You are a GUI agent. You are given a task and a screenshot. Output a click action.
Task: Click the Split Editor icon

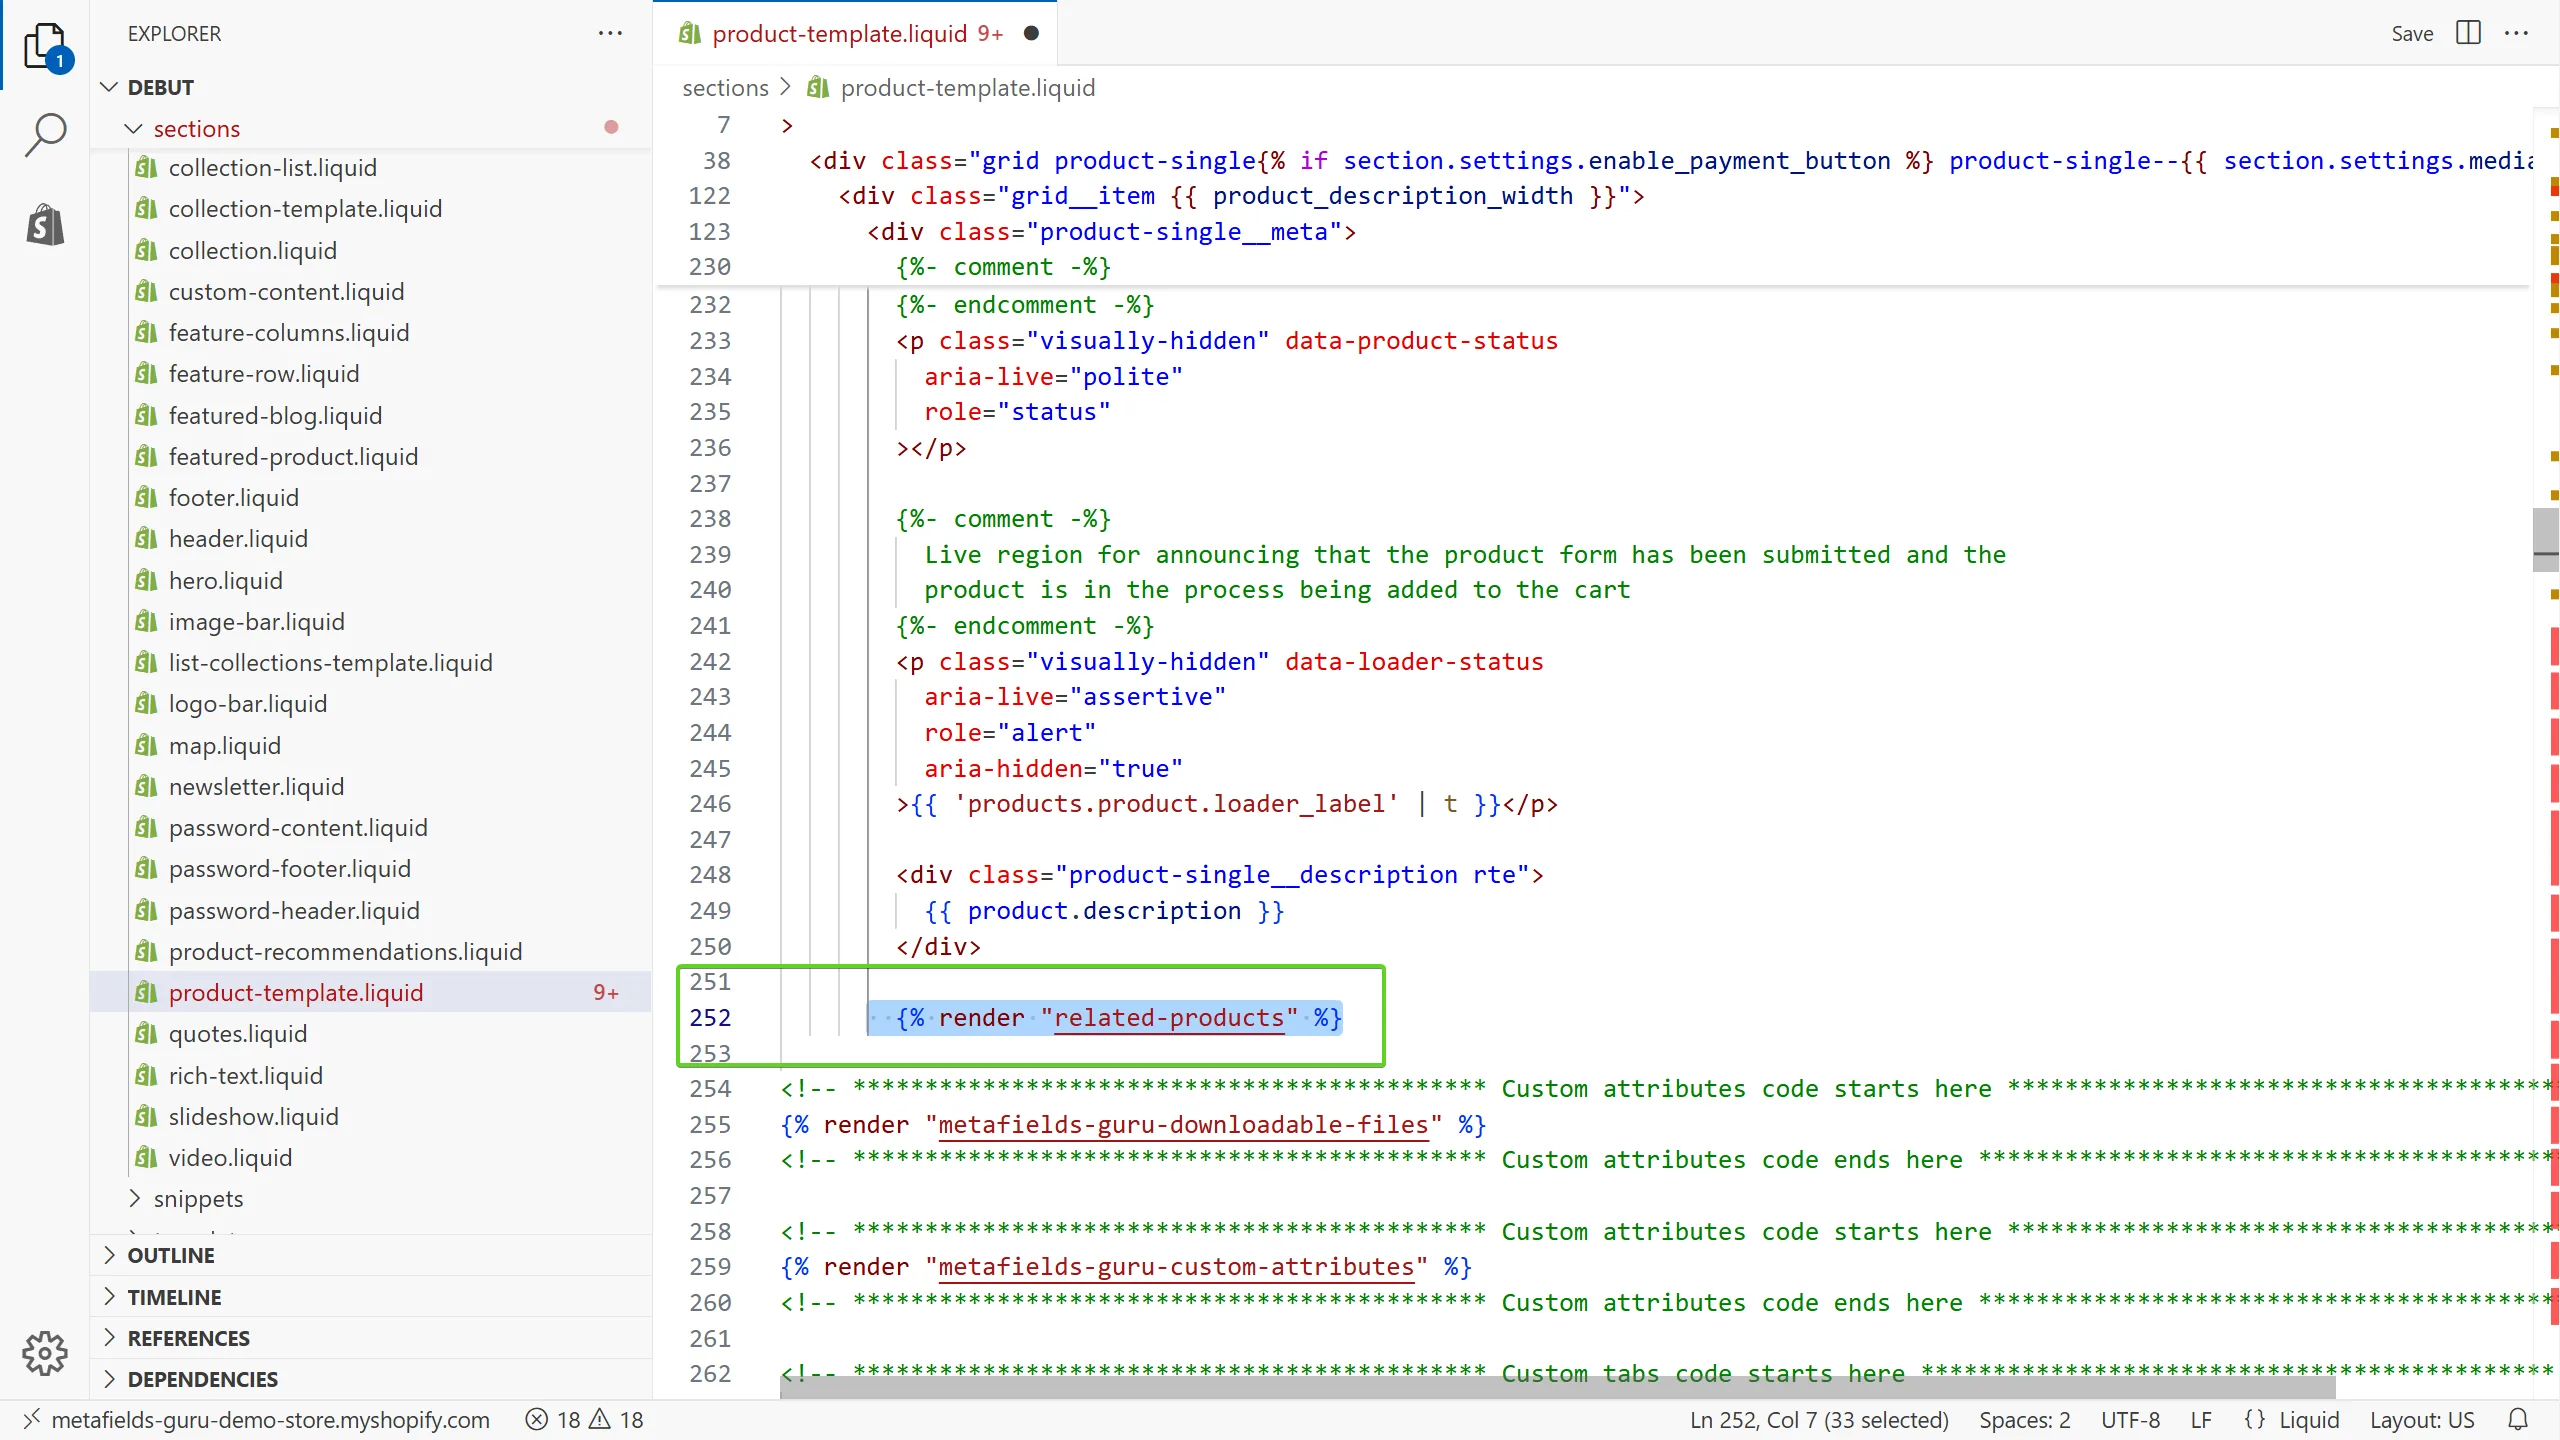pyautogui.click(x=2468, y=33)
